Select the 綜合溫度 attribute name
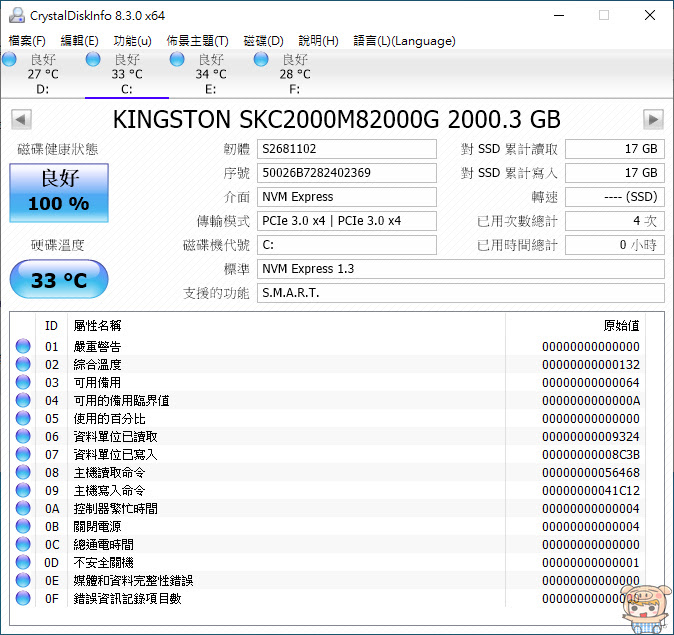 click(97, 365)
